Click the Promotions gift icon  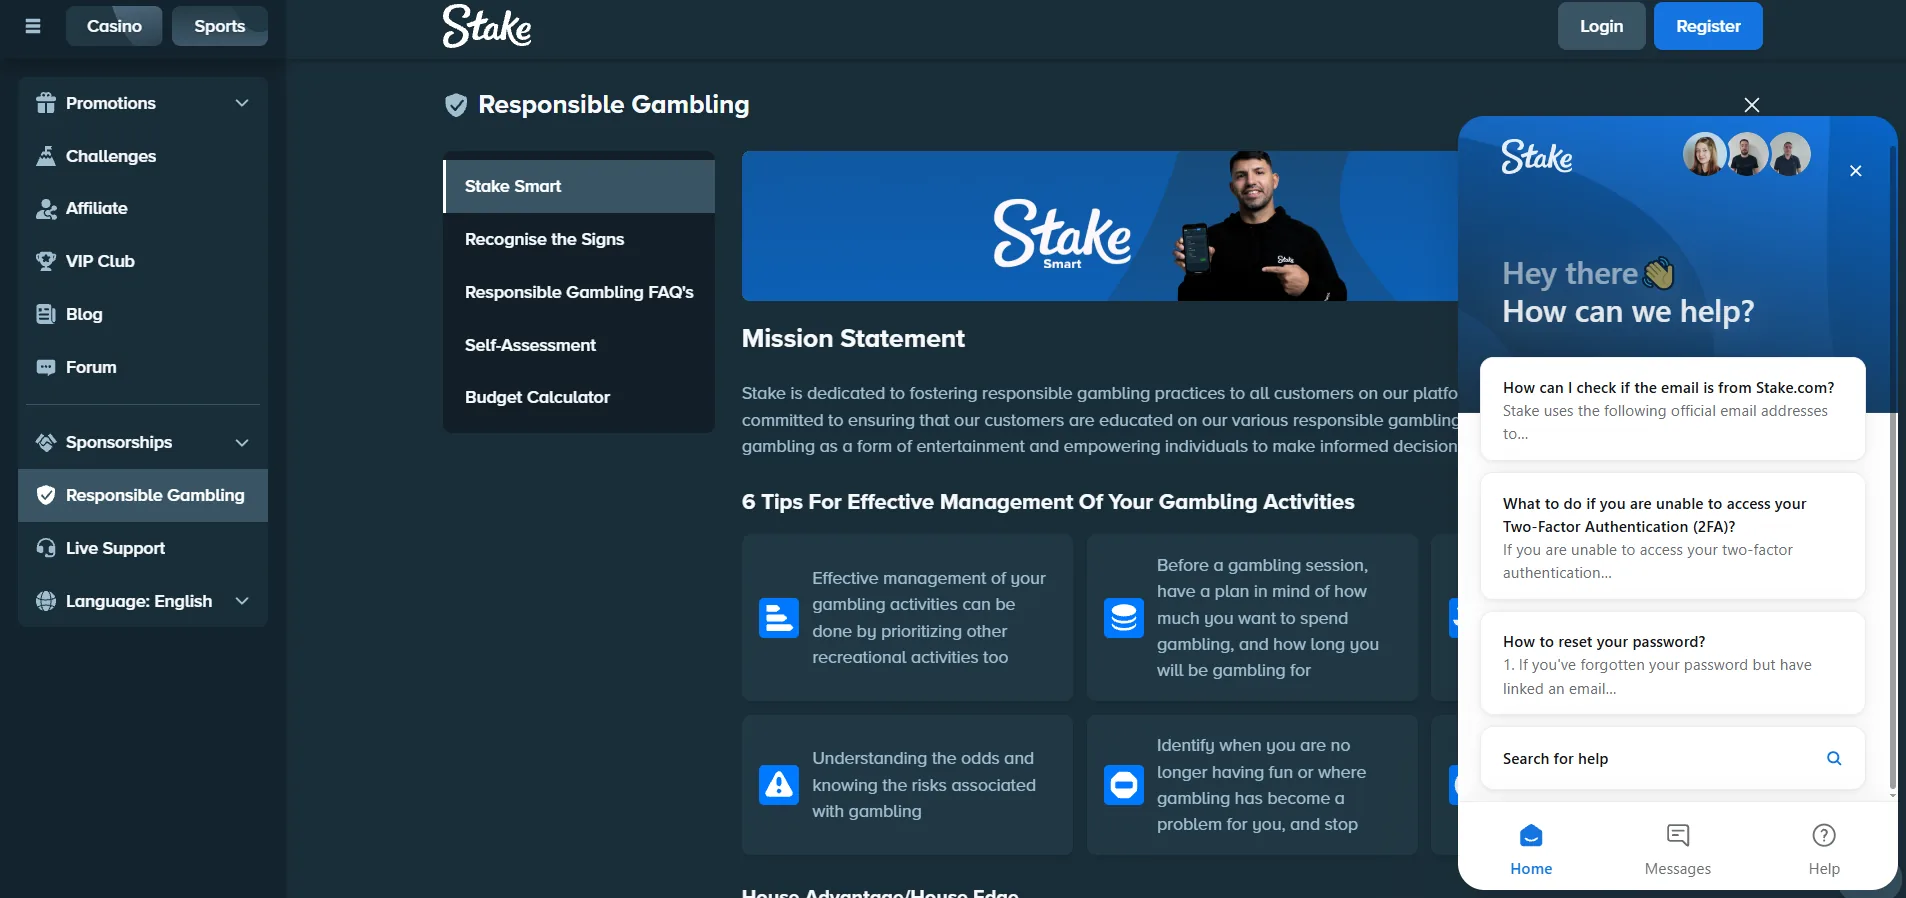[x=46, y=103]
